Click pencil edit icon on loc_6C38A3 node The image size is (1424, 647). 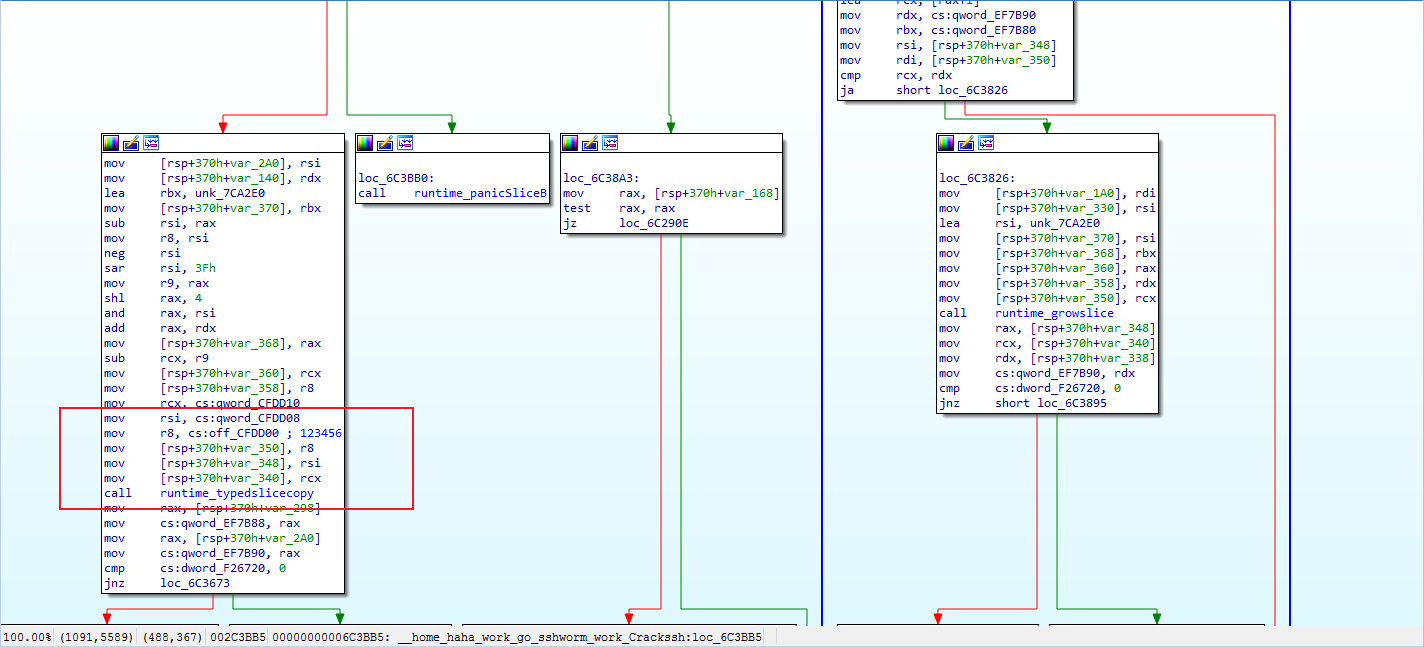coord(591,143)
